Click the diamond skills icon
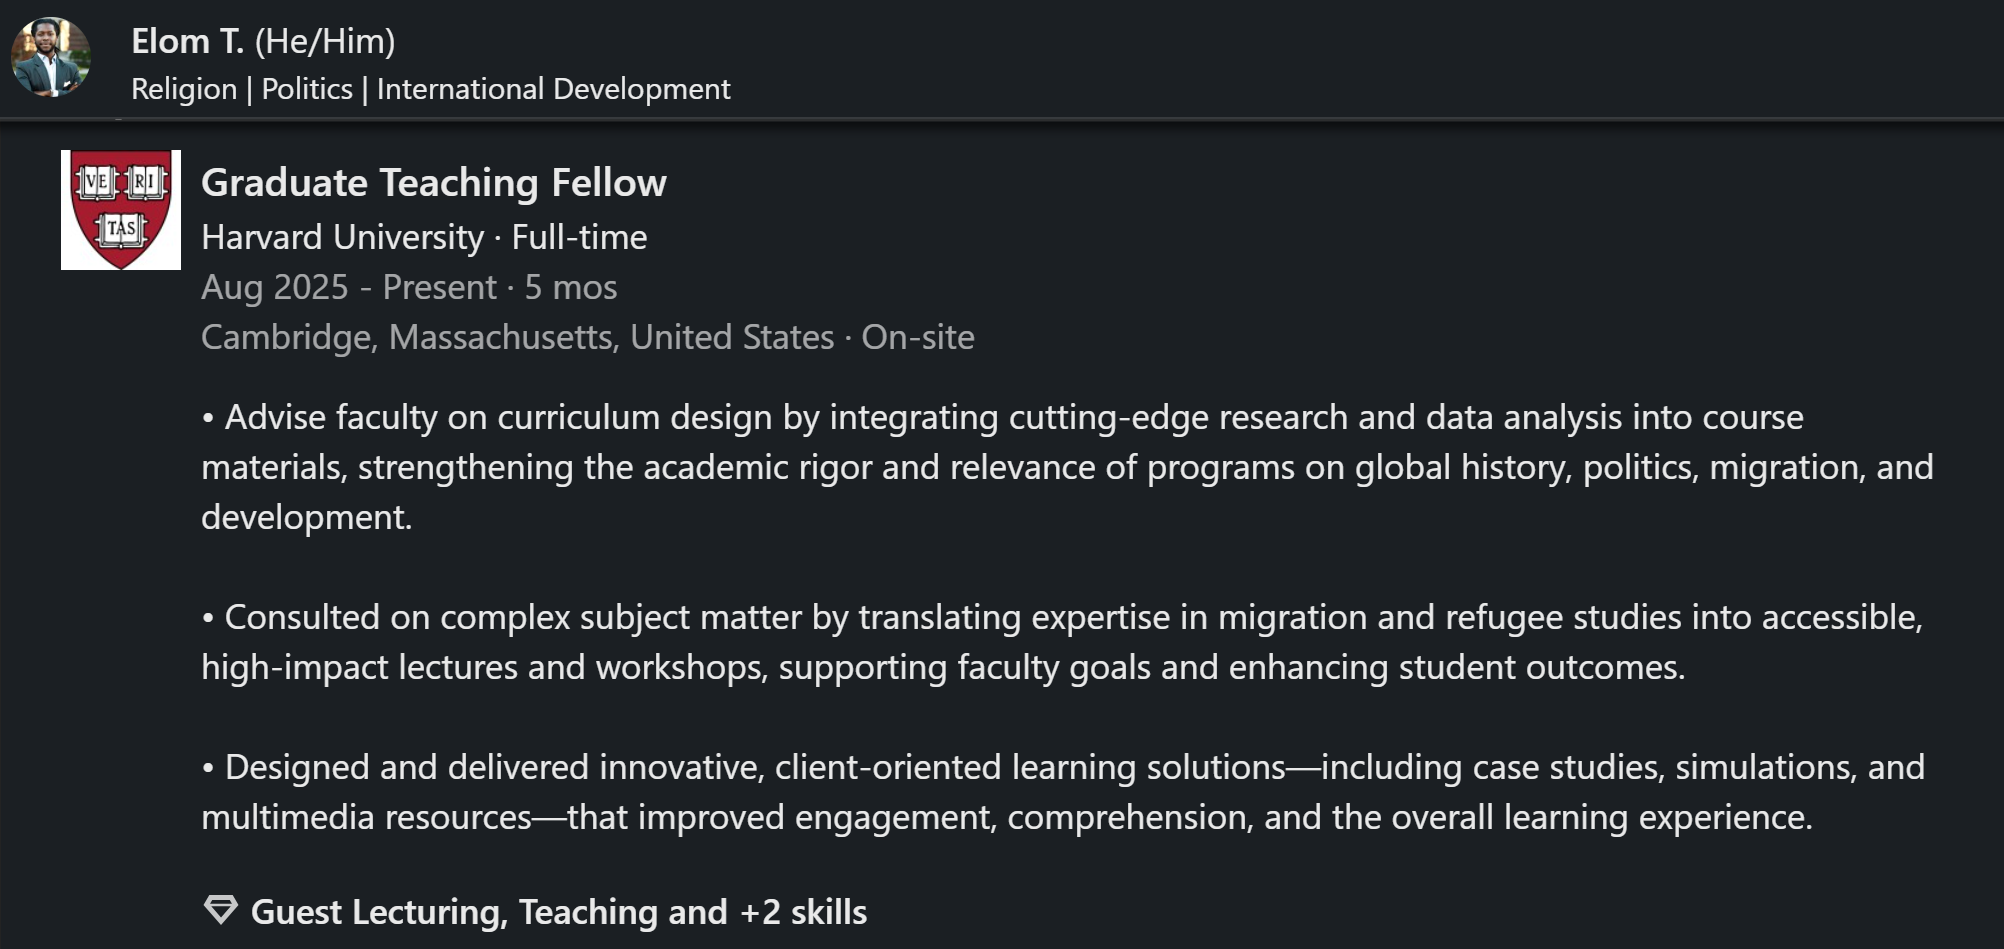 point(220,910)
